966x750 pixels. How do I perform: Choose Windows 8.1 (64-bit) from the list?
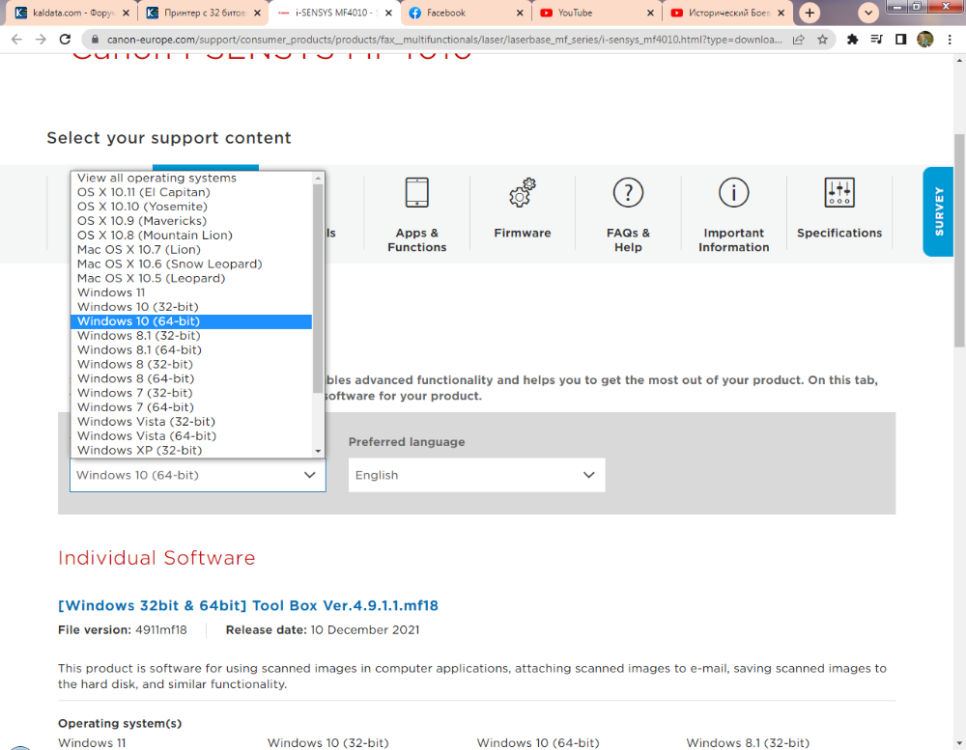tap(191, 349)
